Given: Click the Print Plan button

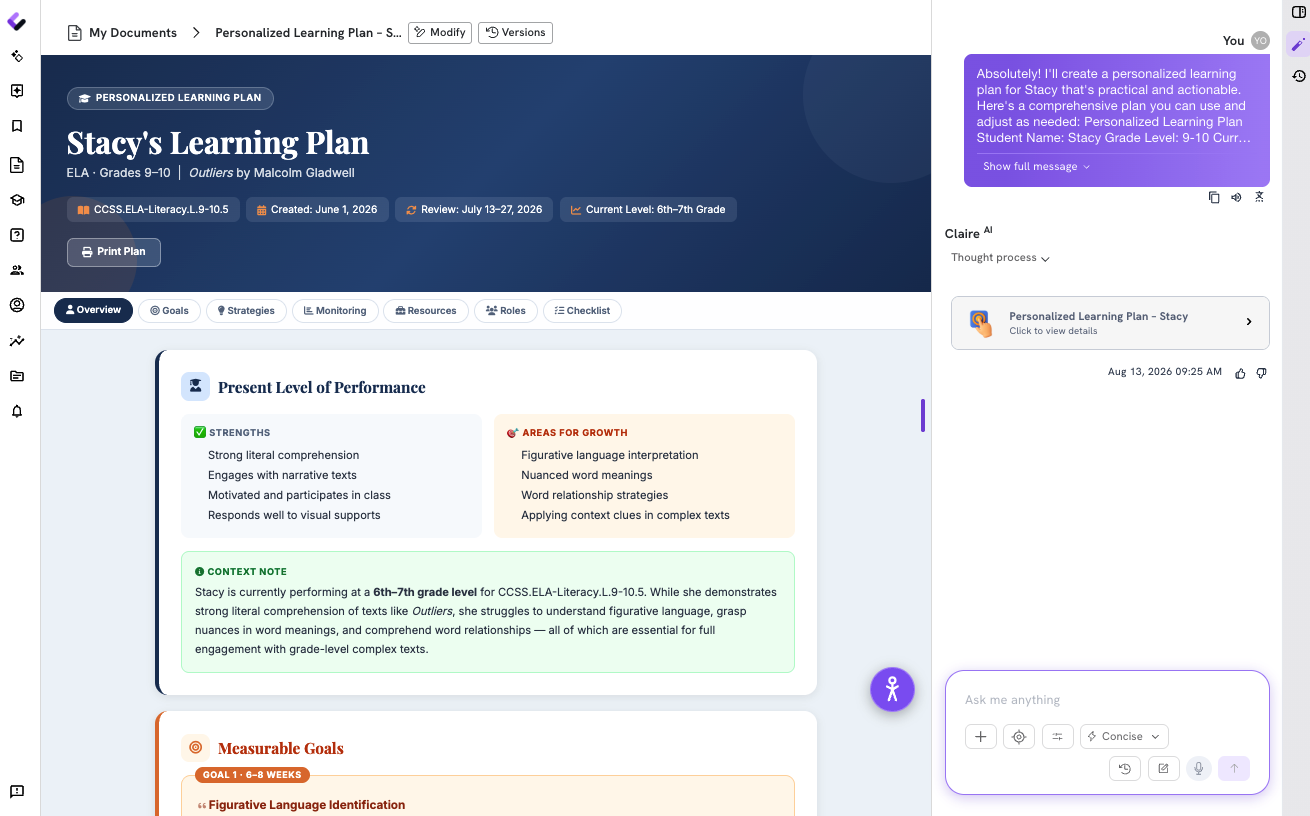Looking at the screenshot, I should coord(114,252).
